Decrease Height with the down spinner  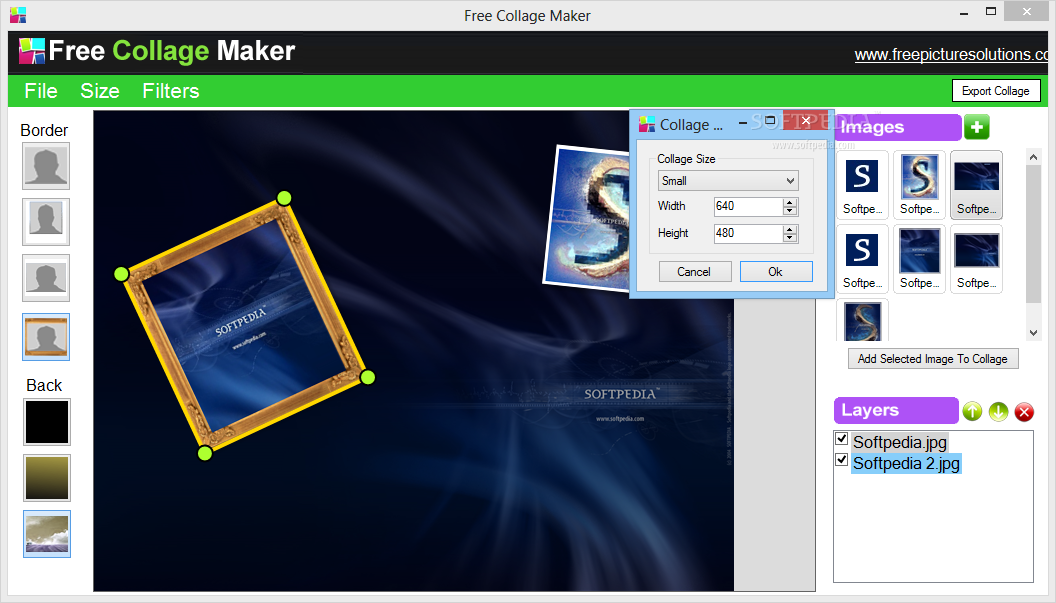pos(790,238)
